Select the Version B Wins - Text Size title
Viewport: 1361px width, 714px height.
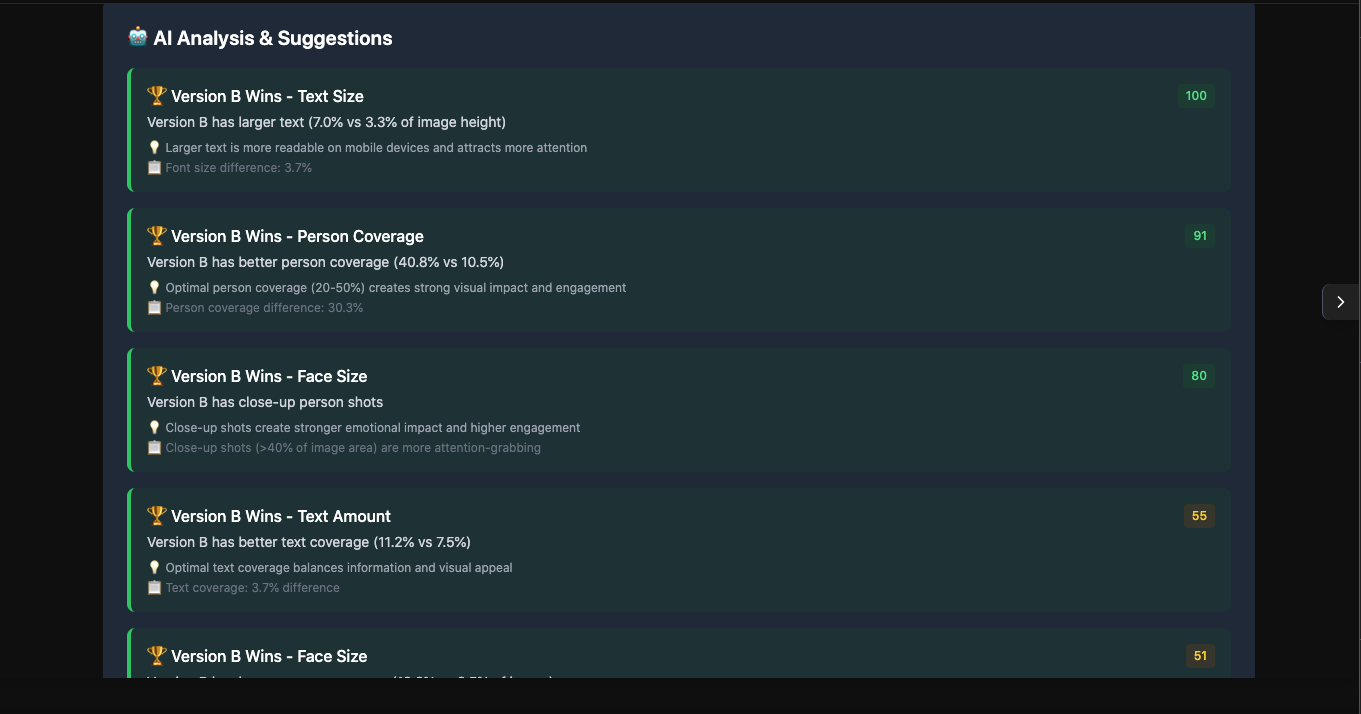[x=267, y=96]
